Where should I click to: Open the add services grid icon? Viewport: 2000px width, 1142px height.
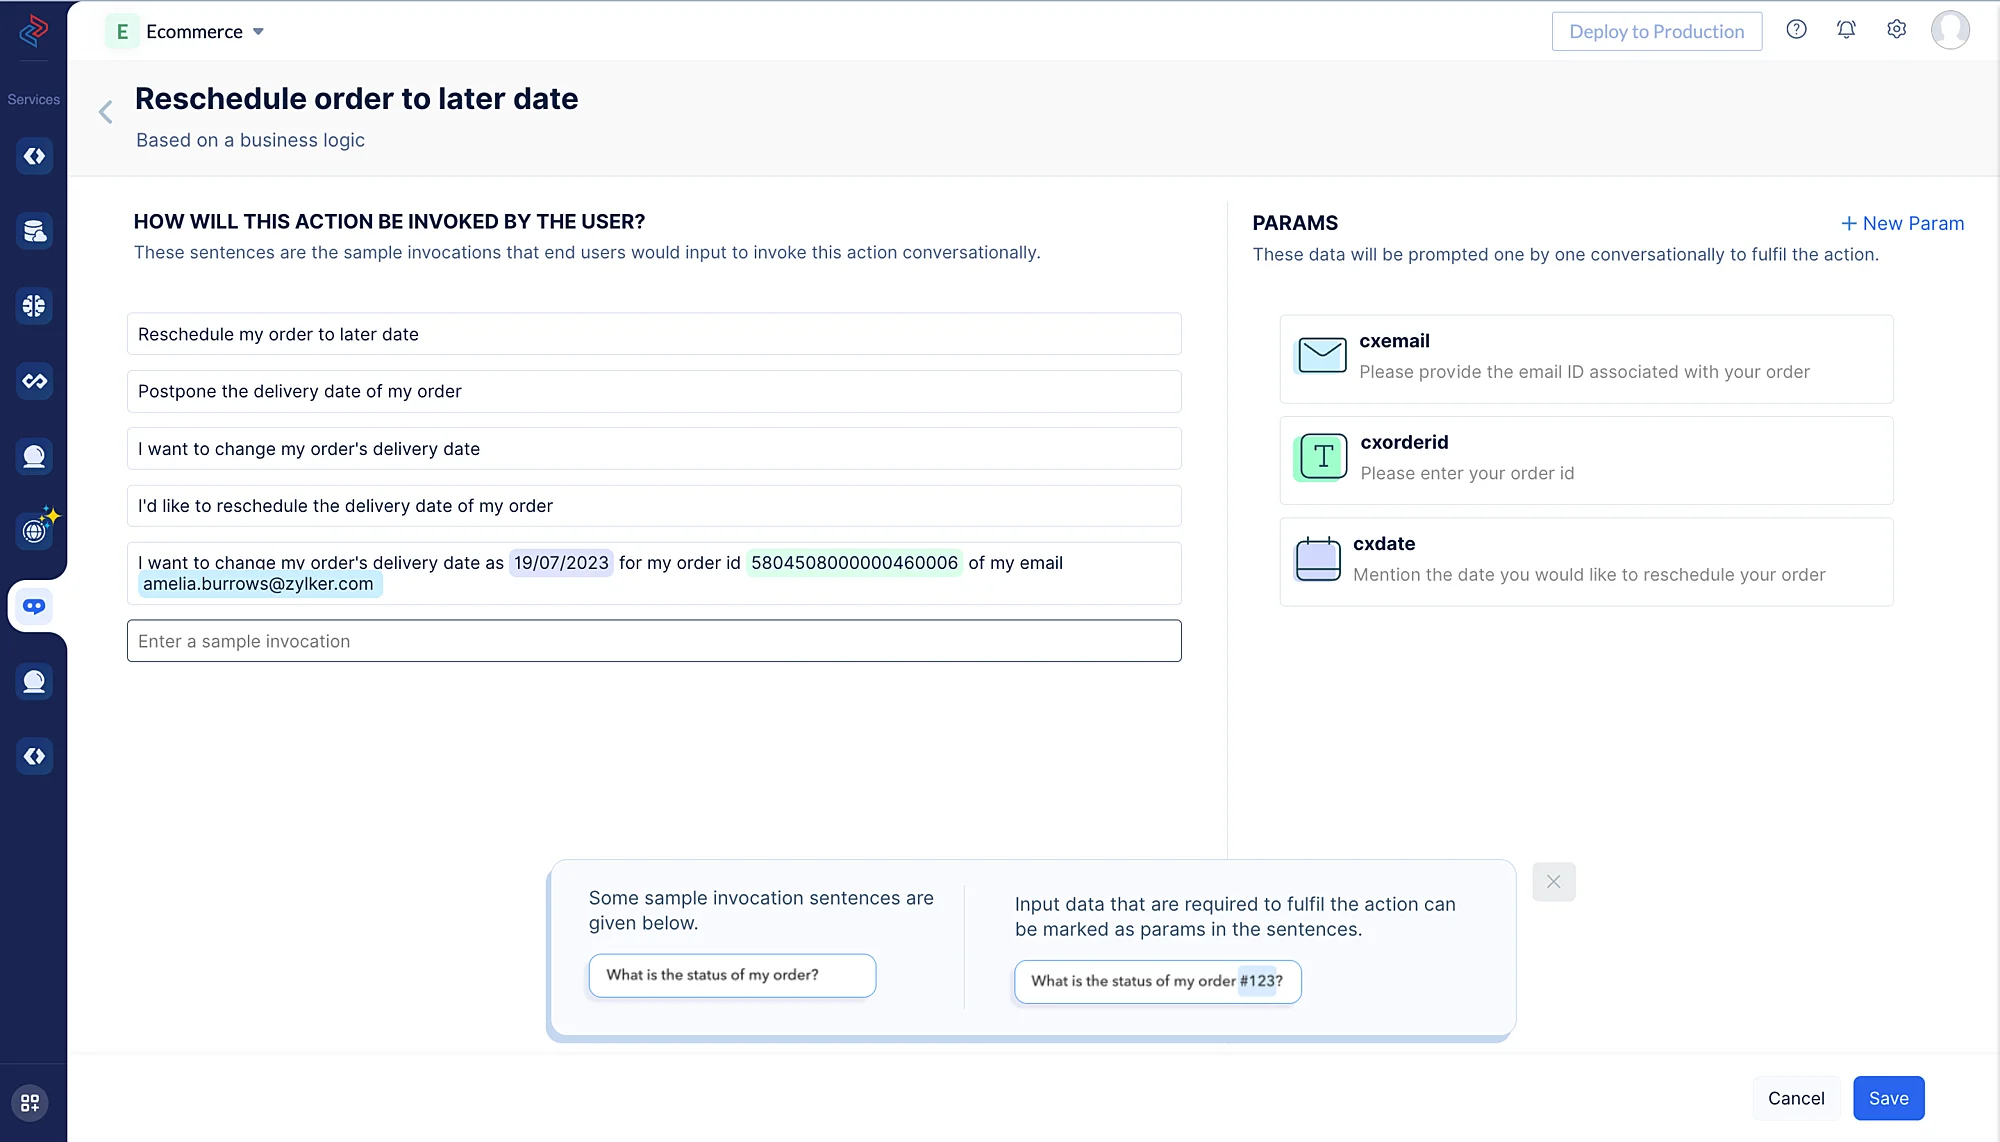(x=30, y=1102)
